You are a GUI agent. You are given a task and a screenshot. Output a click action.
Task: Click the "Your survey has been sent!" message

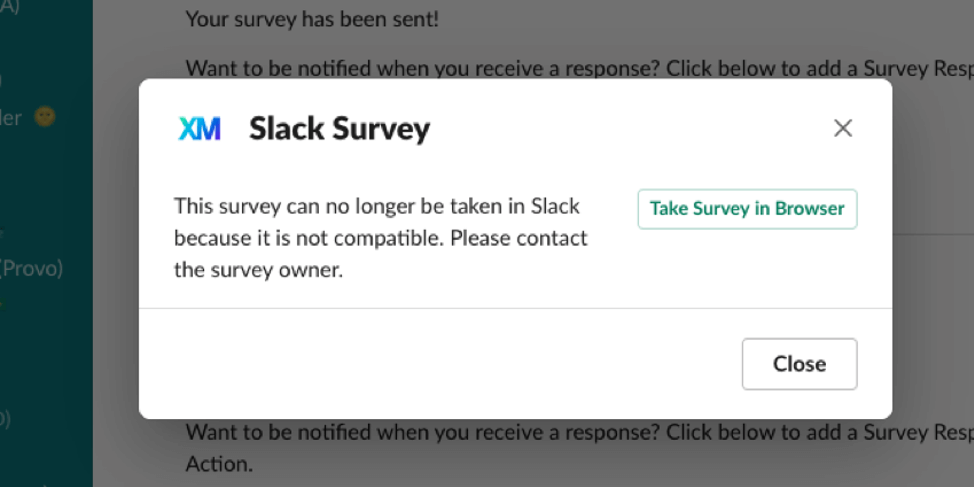(x=312, y=19)
